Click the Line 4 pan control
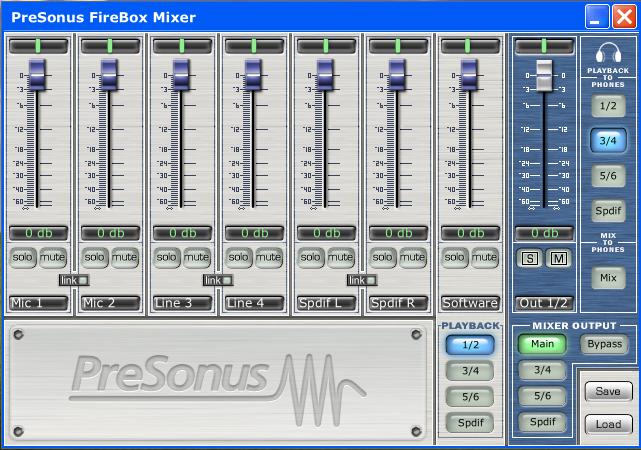 pyautogui.click(x=254, y=46)
